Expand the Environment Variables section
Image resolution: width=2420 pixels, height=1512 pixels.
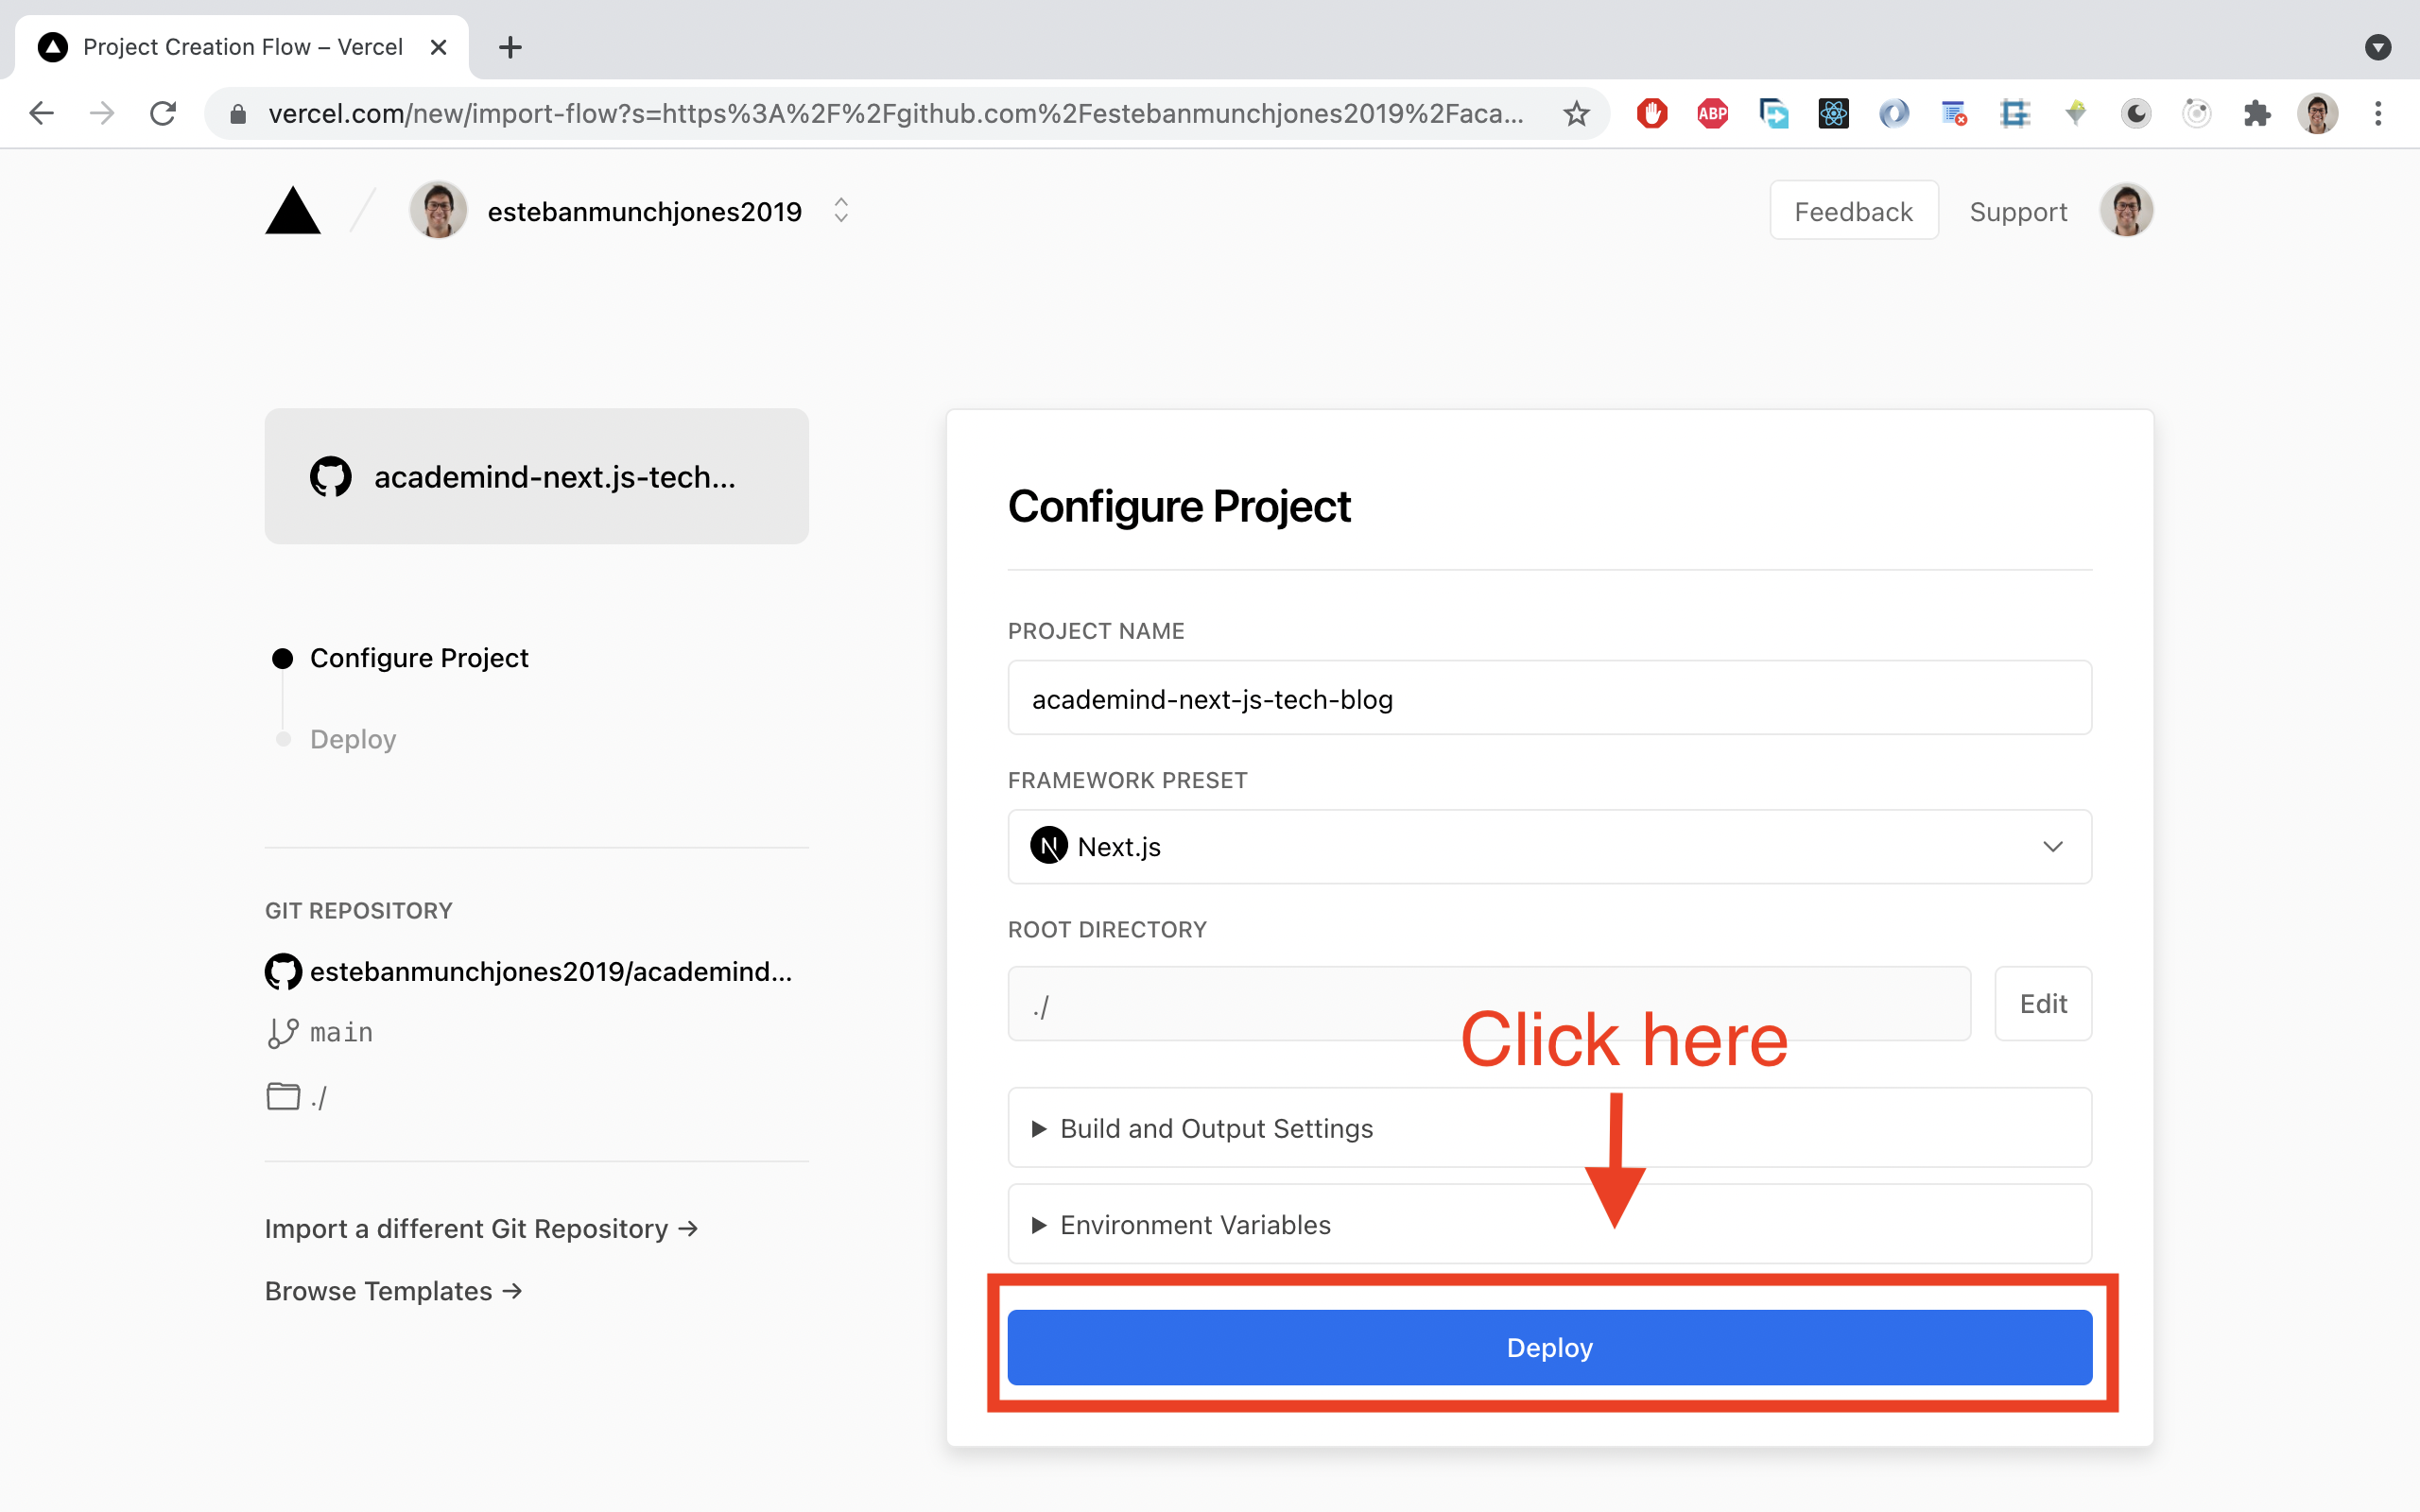[x=1195, y=1225]
